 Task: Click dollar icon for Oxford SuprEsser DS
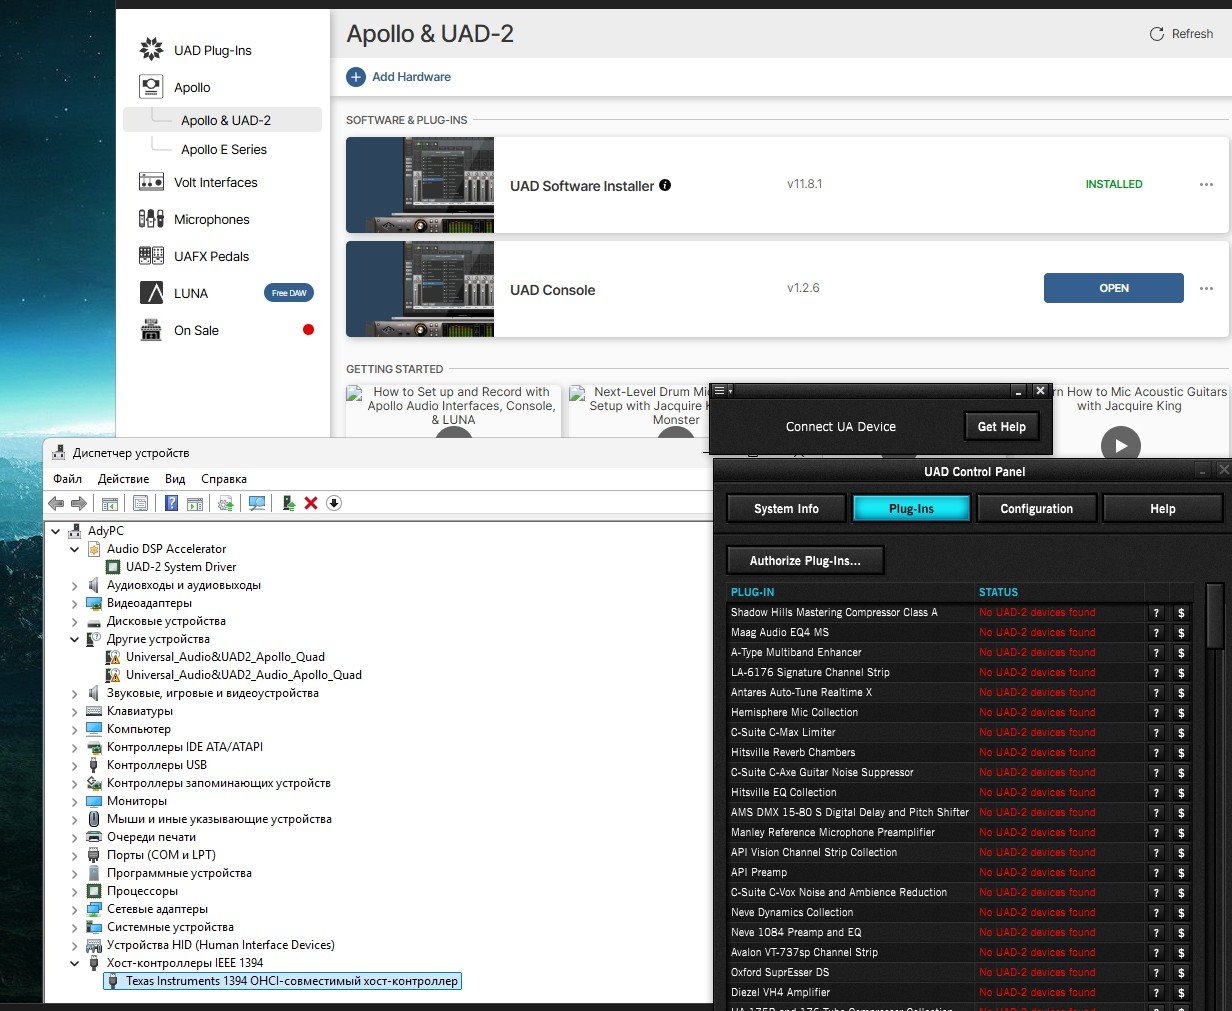(1181, 973)
